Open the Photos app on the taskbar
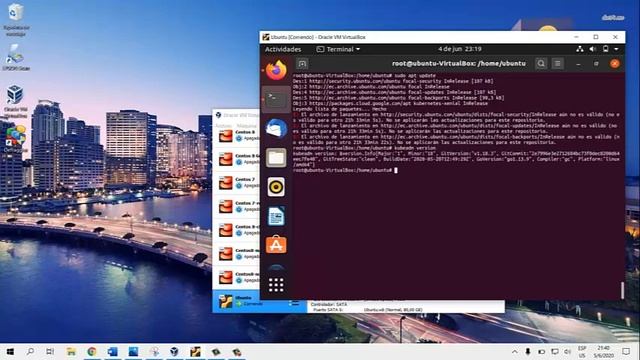The width and height of the screenshot is (640, 360). coord(133,351)
